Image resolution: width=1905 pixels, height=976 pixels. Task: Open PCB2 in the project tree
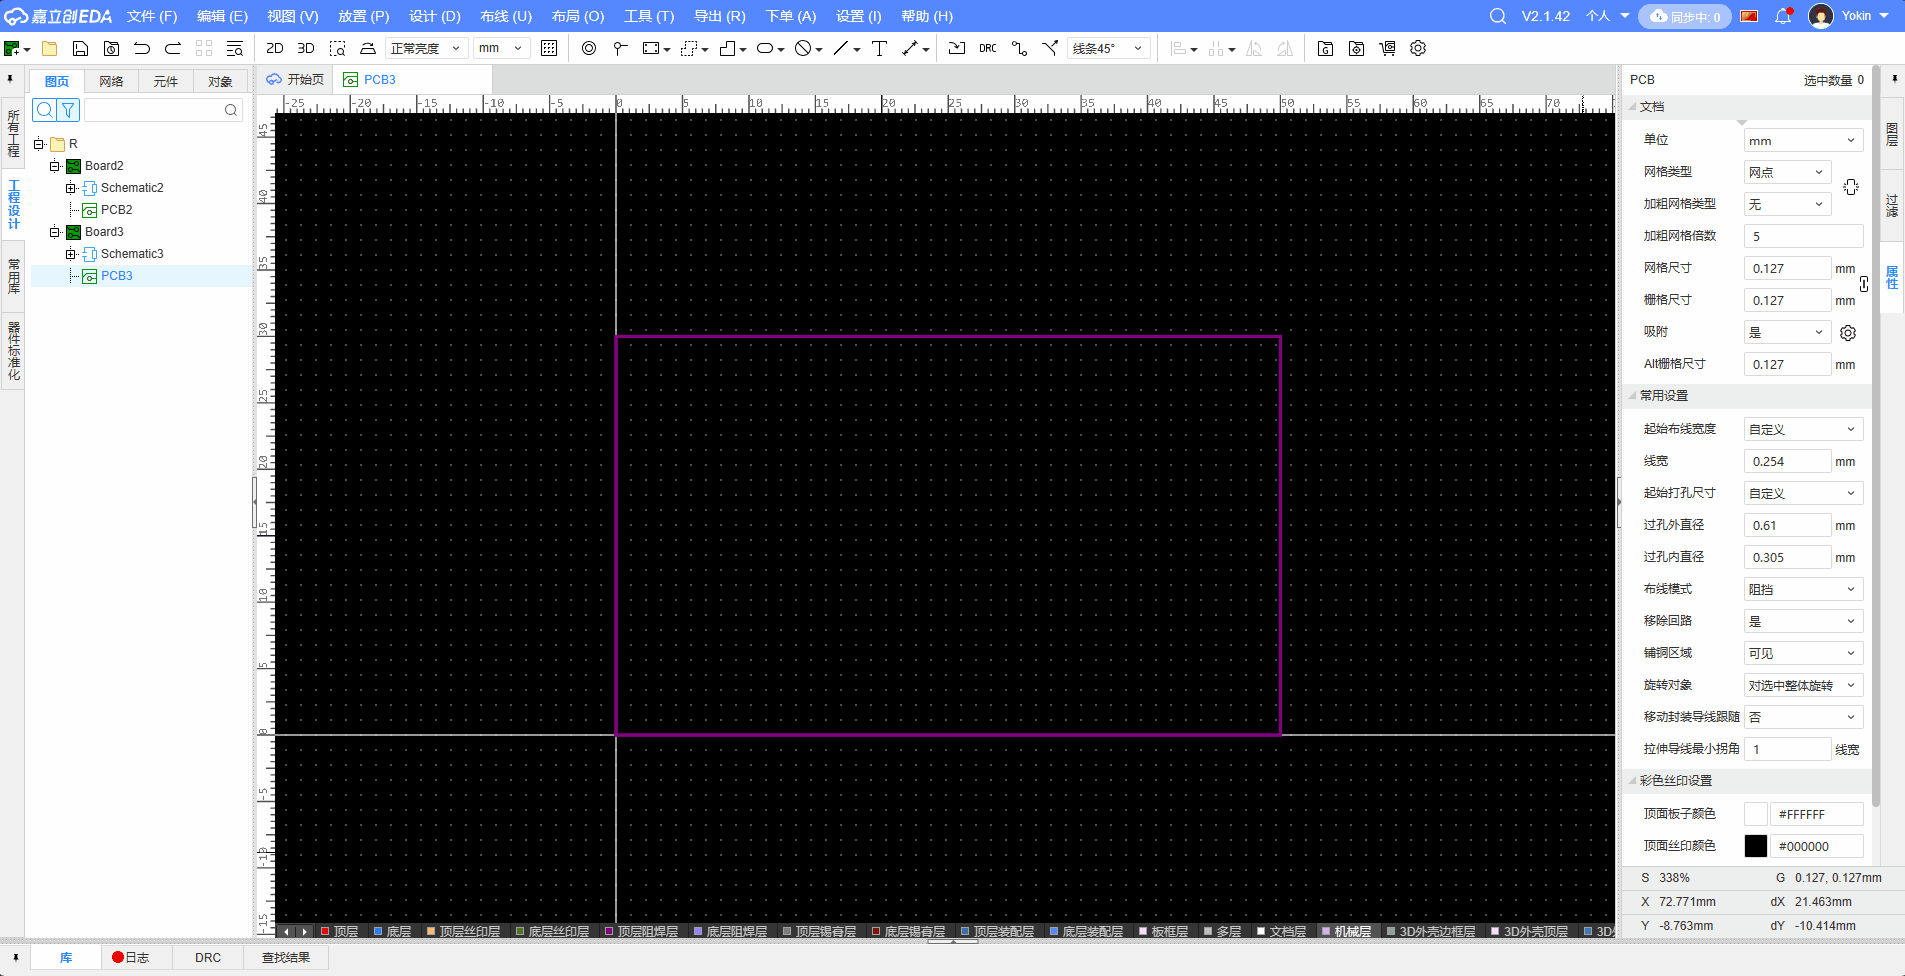(x=116, y=210)
